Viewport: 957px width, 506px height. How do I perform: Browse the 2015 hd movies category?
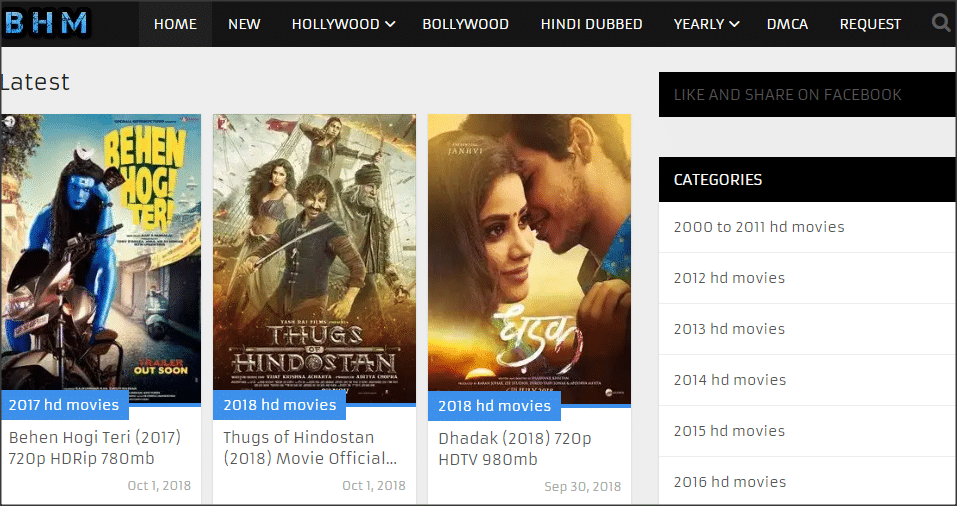click(x=729, y=431)
